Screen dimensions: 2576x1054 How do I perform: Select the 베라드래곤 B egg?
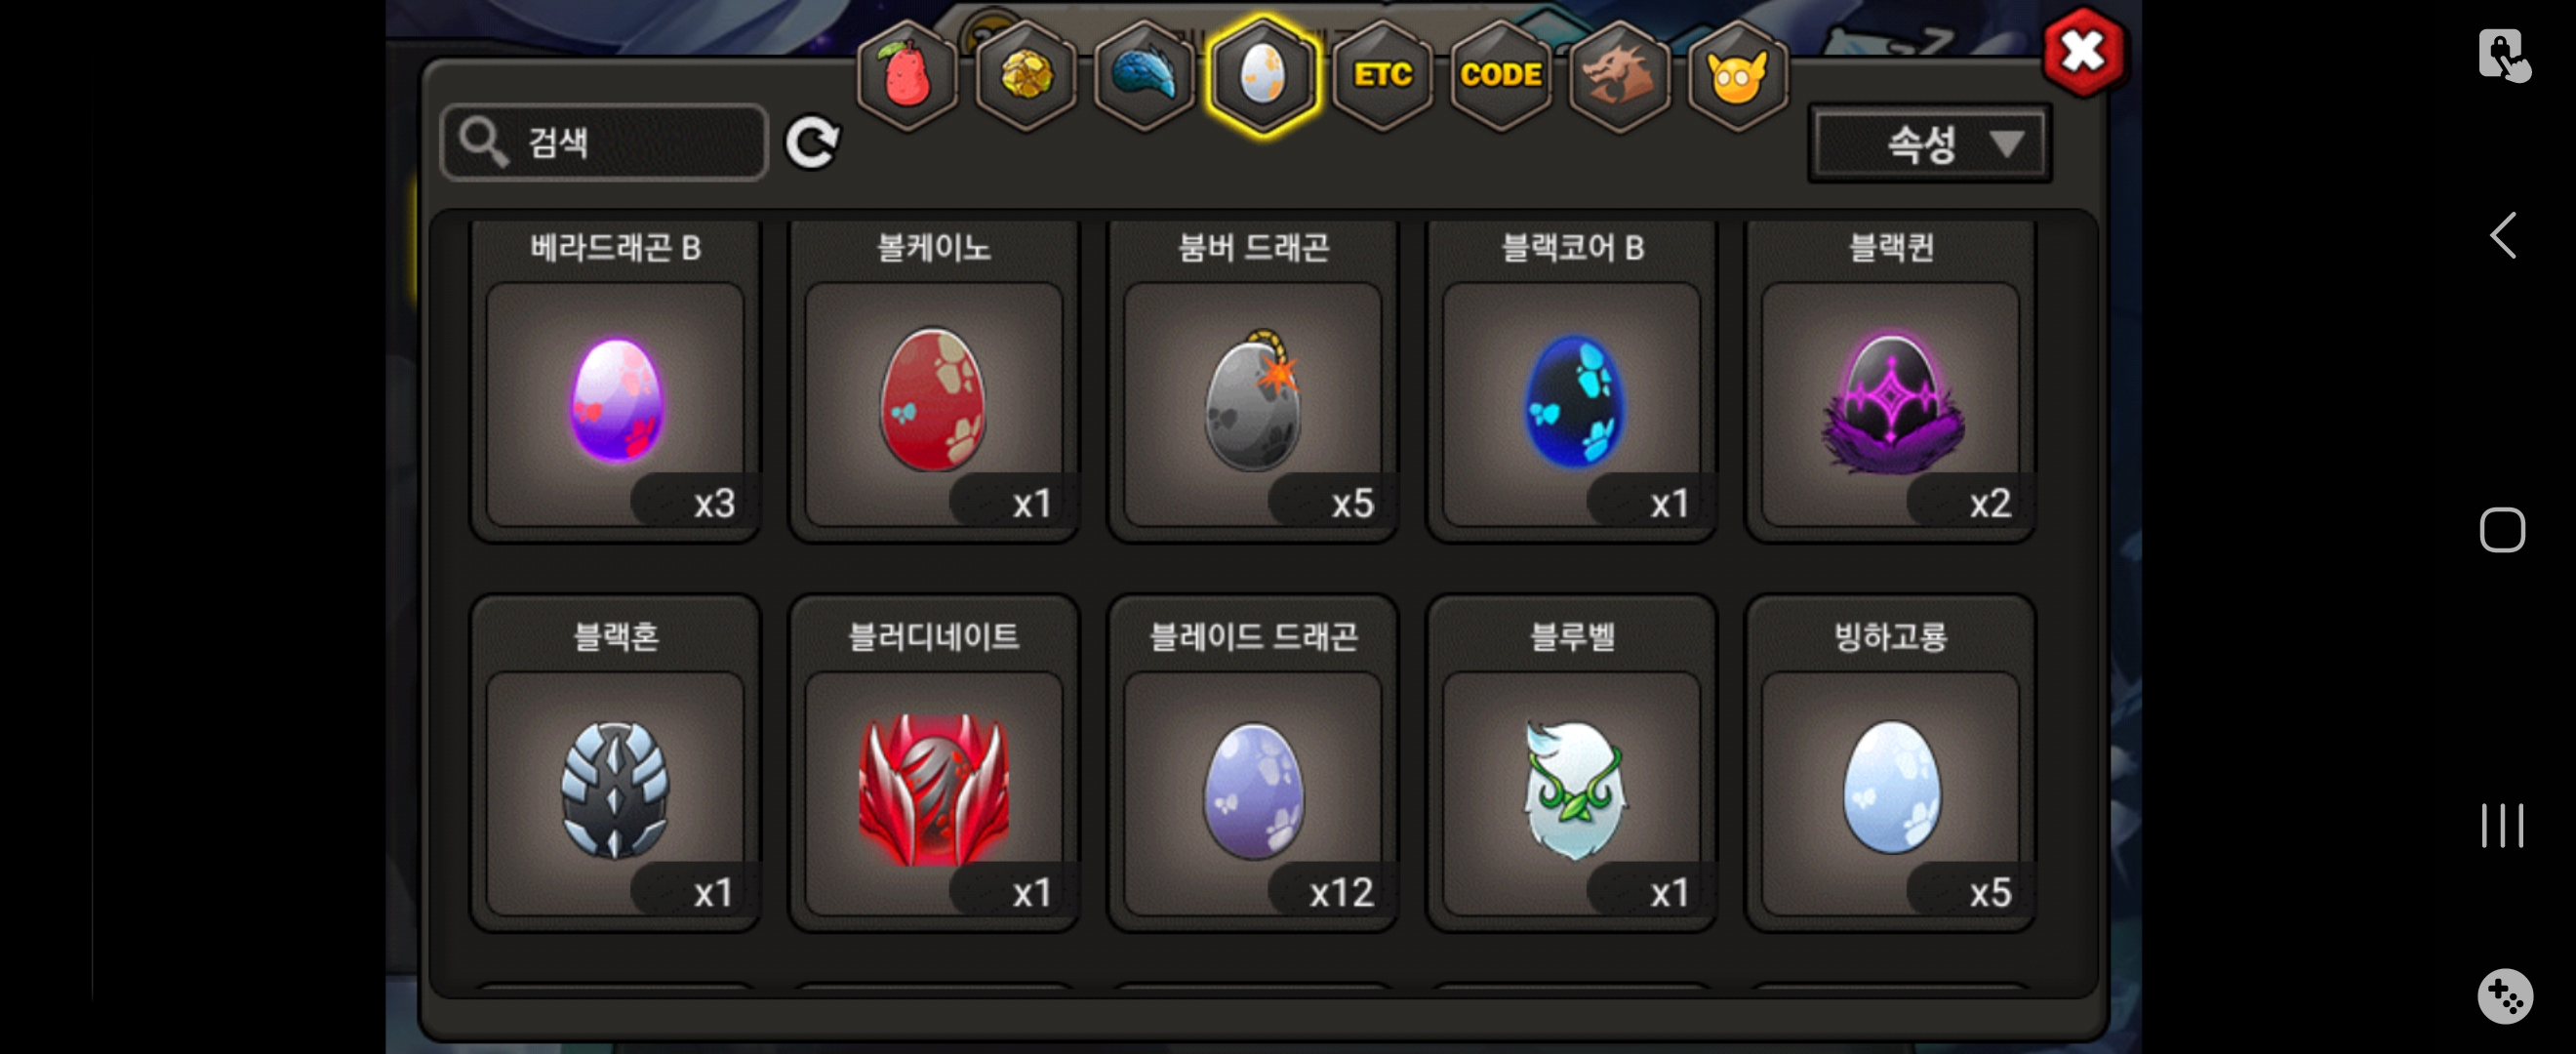tap(615, 381)
